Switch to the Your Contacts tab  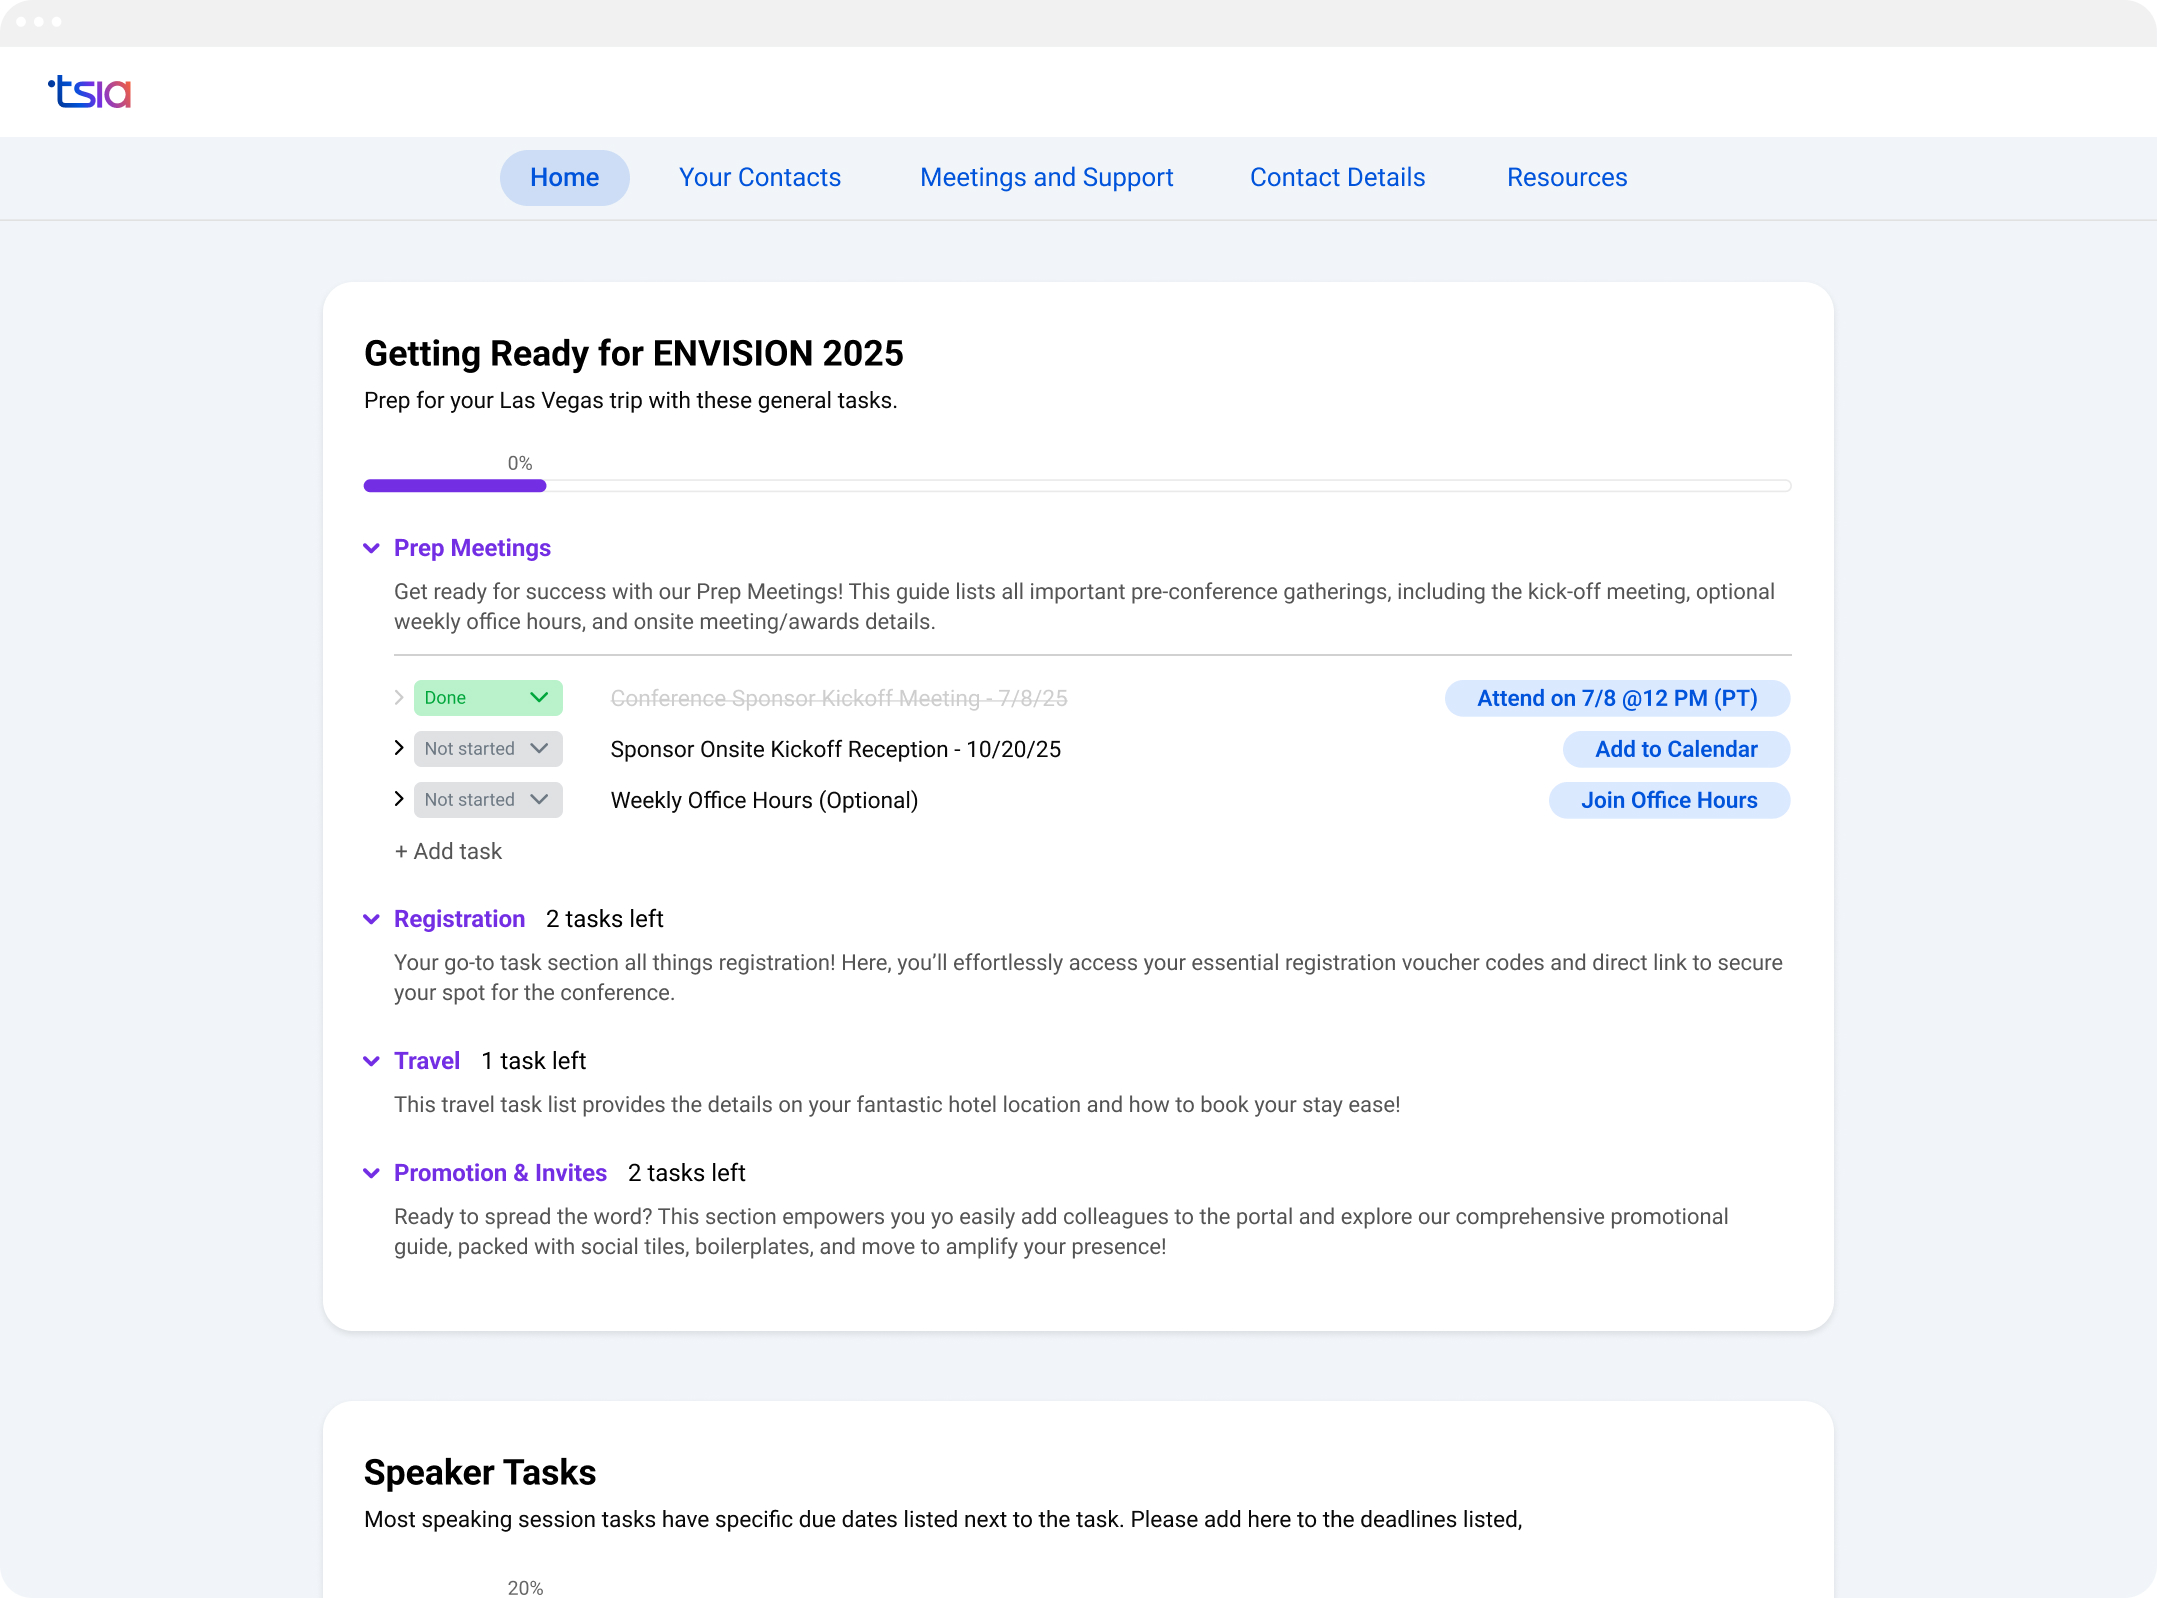coord(760,178)
